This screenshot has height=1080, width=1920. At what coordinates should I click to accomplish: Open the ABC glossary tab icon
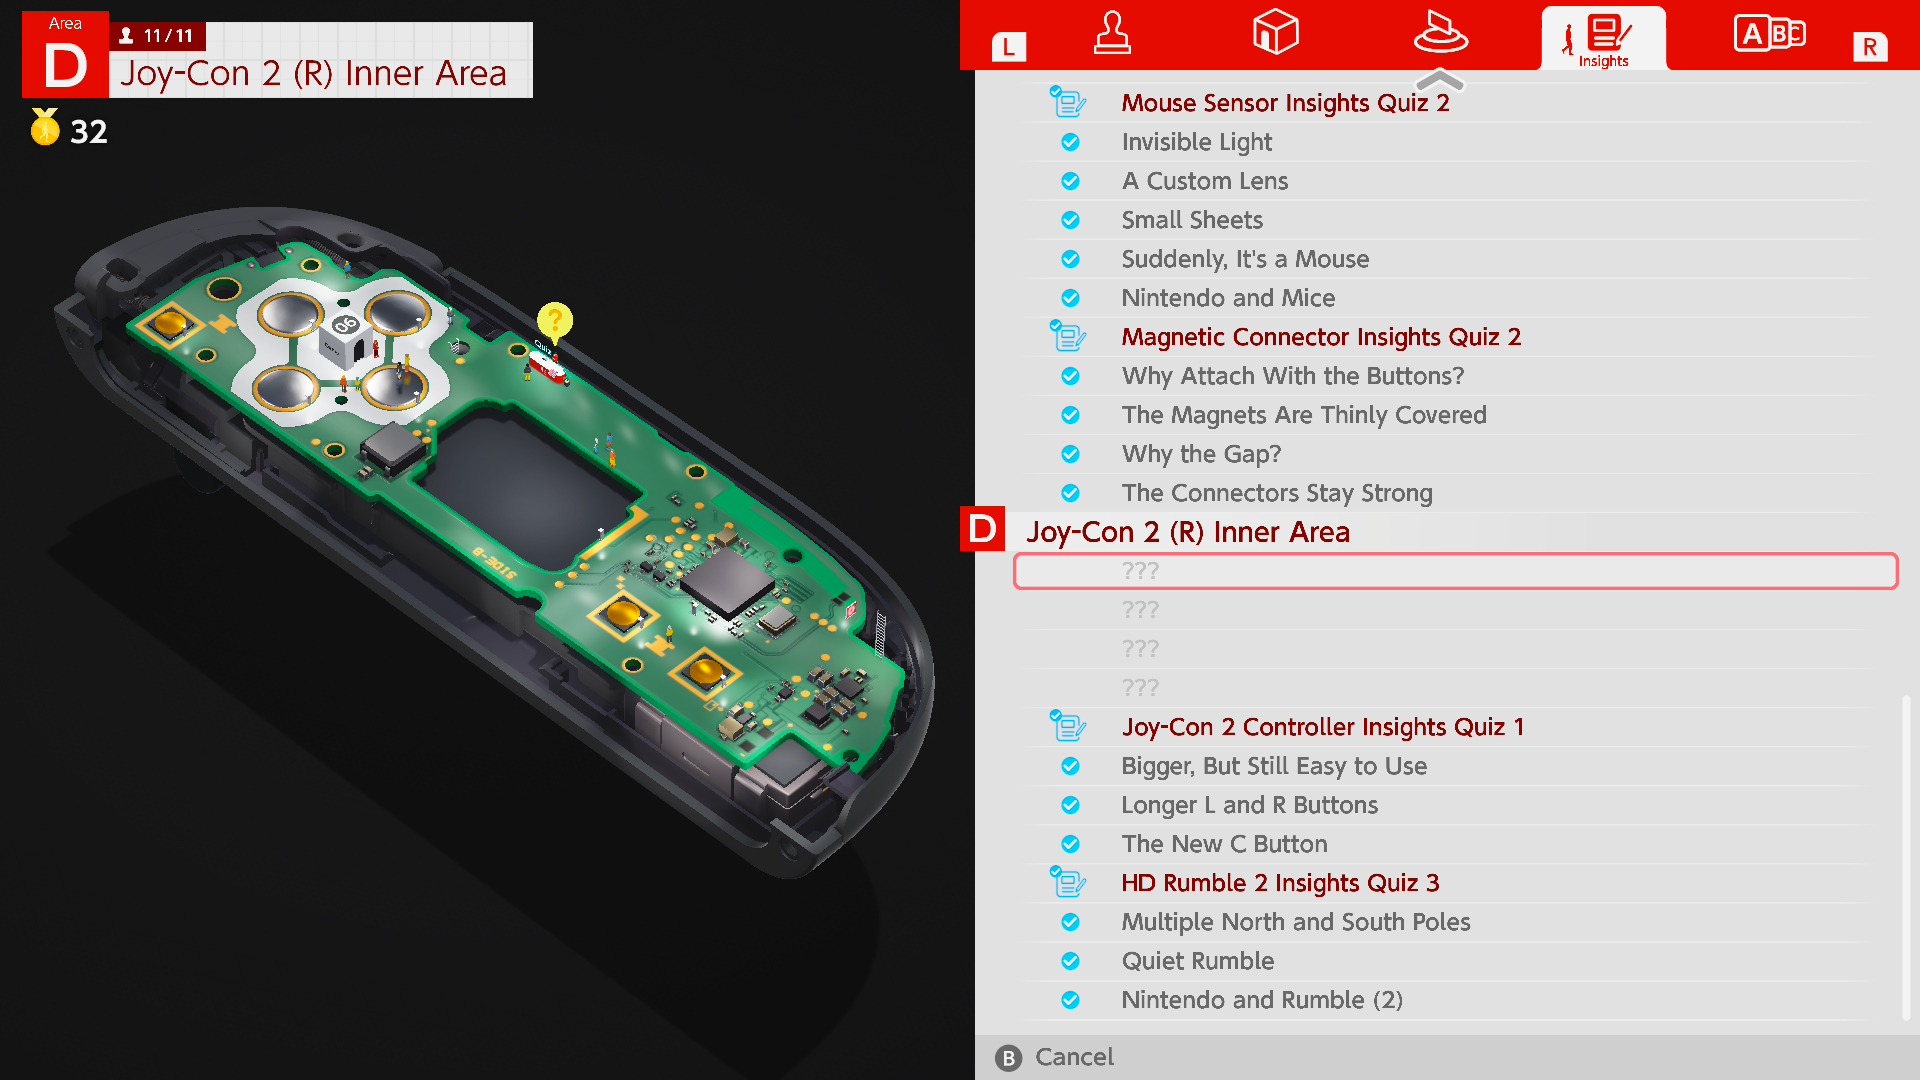tap(1769, 34)
